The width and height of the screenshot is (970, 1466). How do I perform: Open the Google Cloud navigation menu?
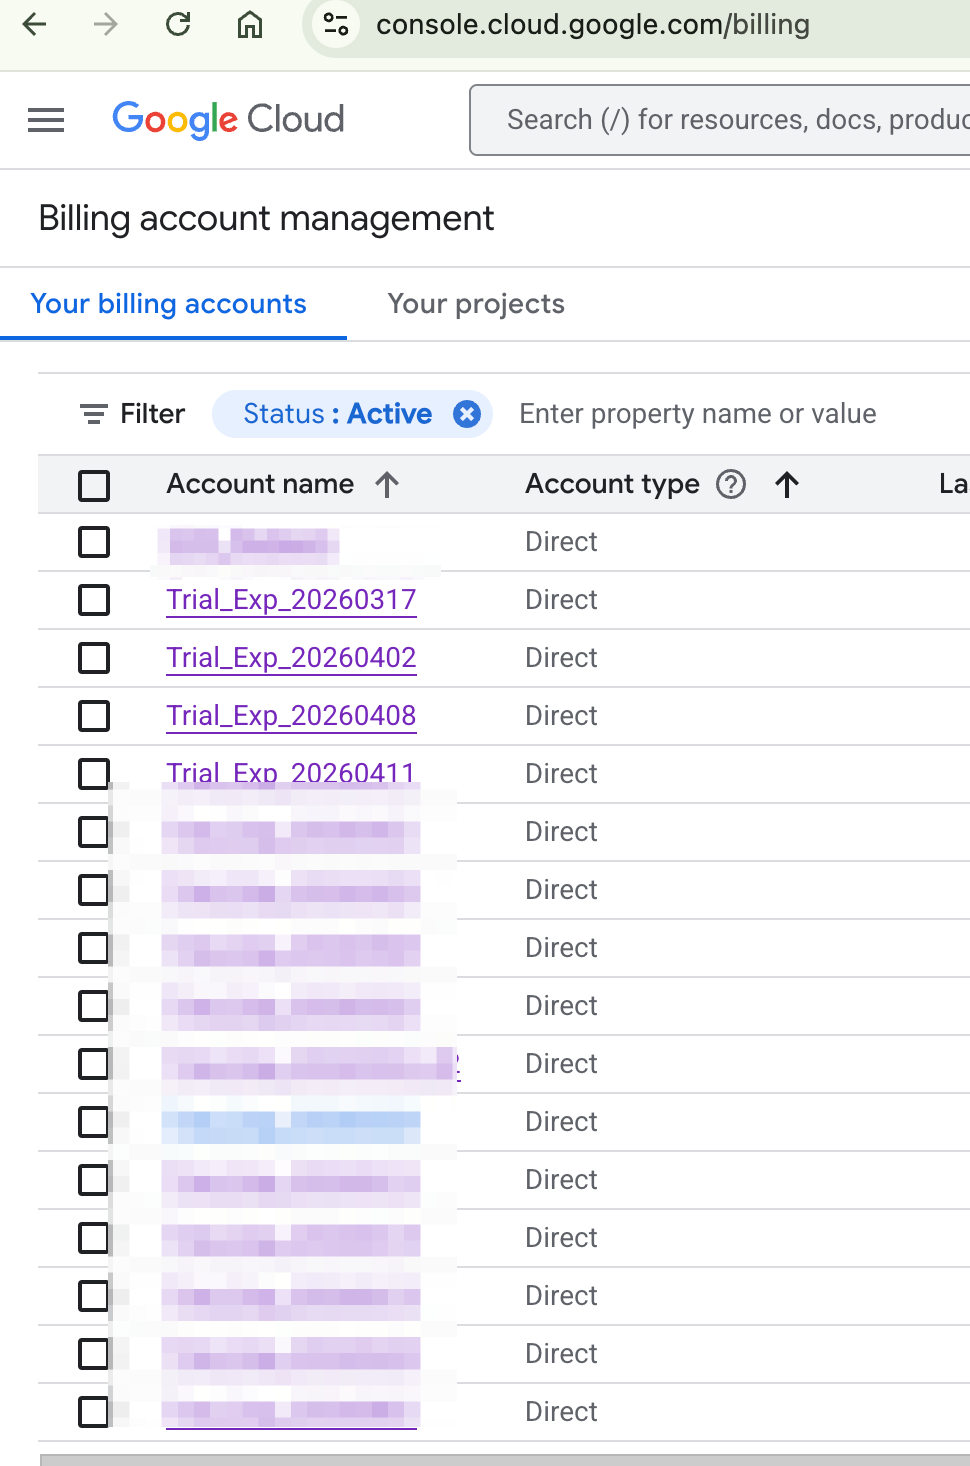click(46, 120)
